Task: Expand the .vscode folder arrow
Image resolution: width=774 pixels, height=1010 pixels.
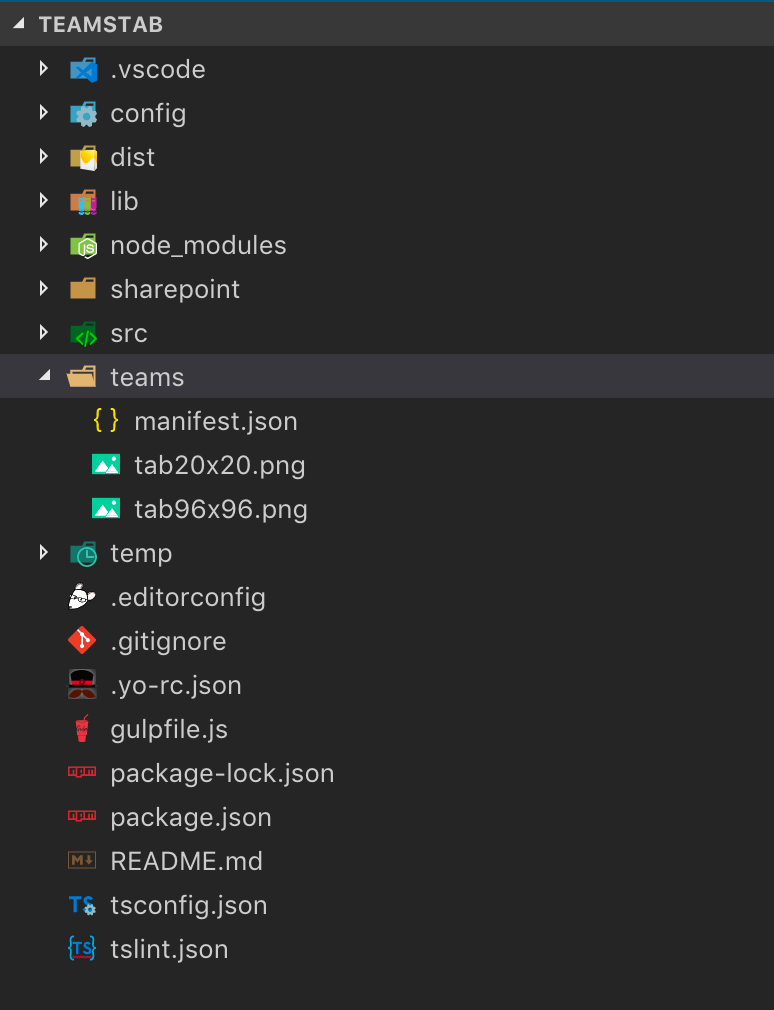Action: tap(43, 69)
